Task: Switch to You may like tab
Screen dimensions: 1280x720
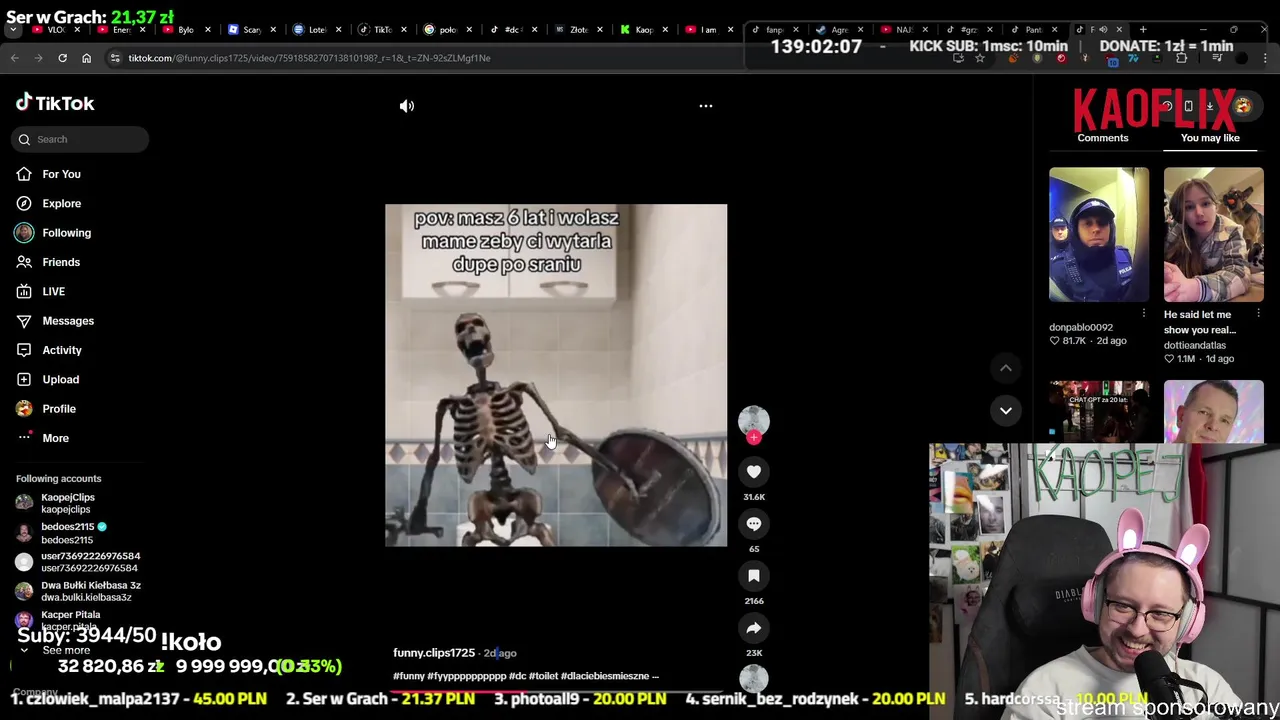Action: [1210, 138]
